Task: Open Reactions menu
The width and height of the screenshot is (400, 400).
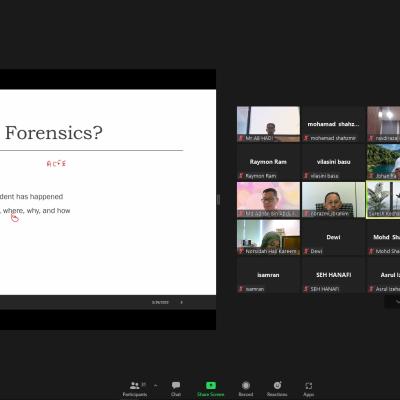Action: click(x=277, y=389)
